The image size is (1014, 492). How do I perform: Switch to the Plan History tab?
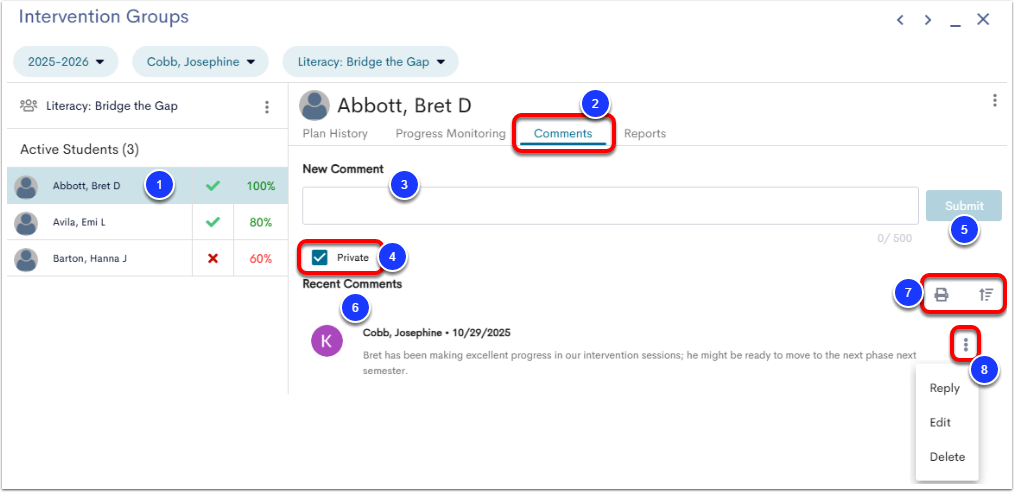tap(335, 134)
